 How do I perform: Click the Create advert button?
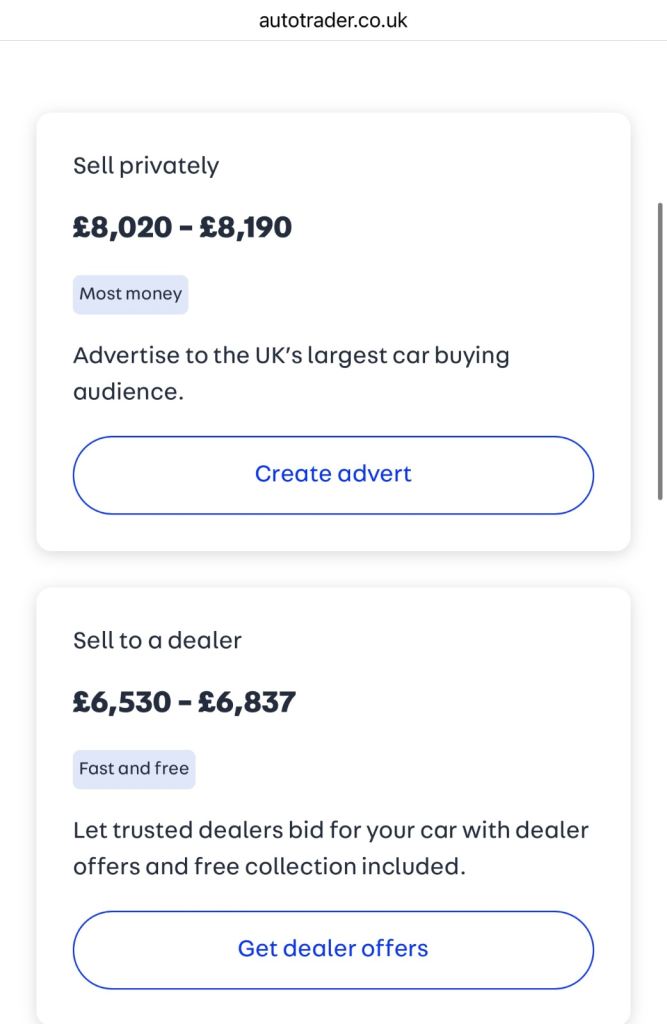pos(333,474)
